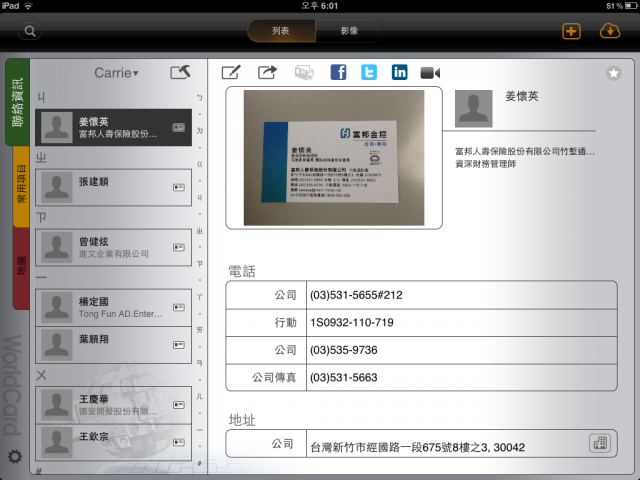Select contact 葉順翔 in the list
The width and height of the screenshot is (640, 480).
113,345
